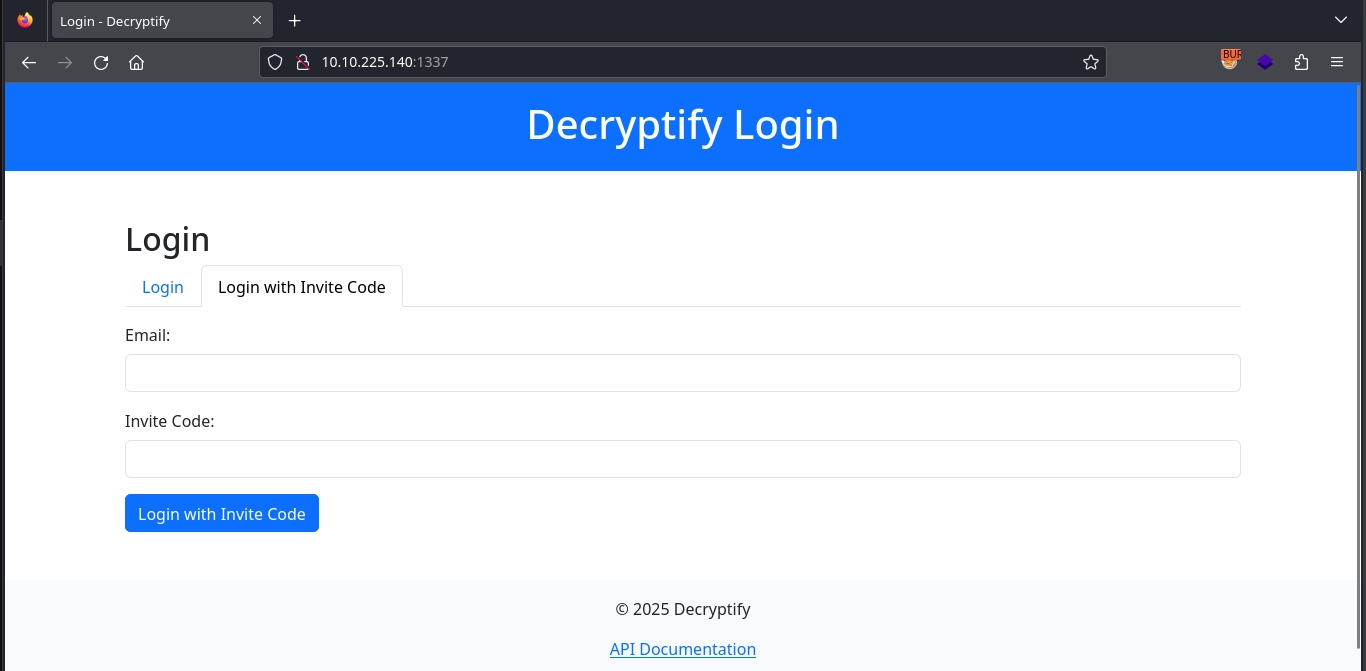Screen dimensions: 1366x671
Task: Focus the Invite Code text field
Action: [682, 459]
